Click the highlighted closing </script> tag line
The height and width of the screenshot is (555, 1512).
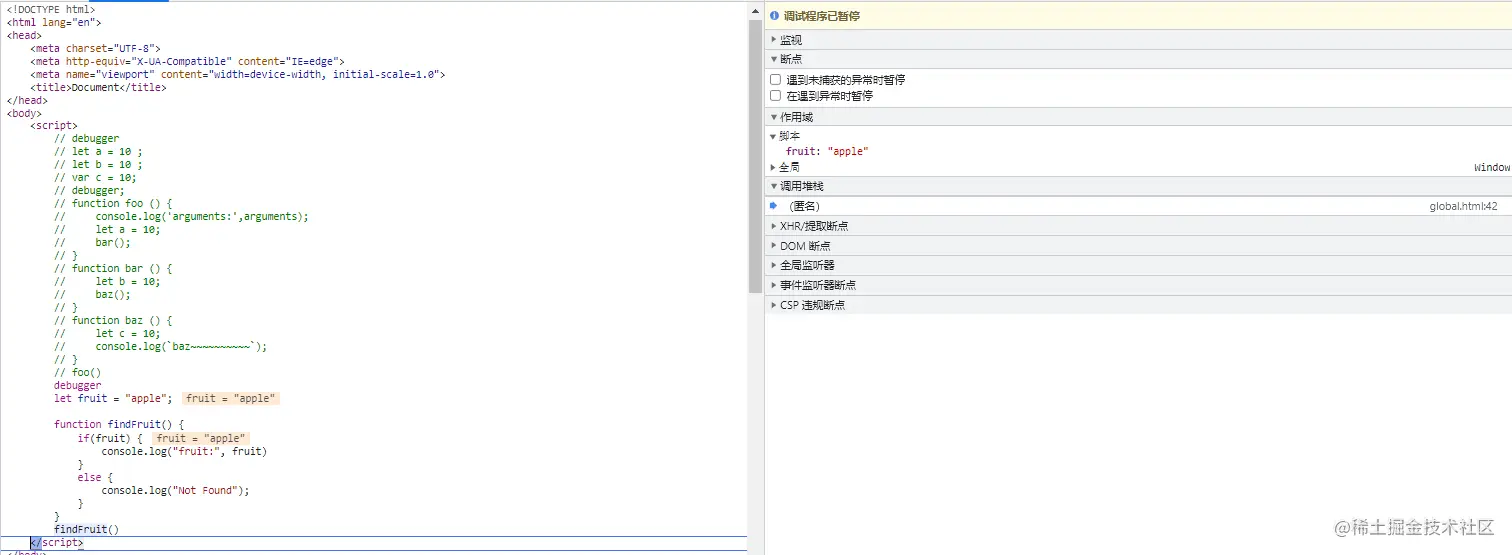pos(57,542)
